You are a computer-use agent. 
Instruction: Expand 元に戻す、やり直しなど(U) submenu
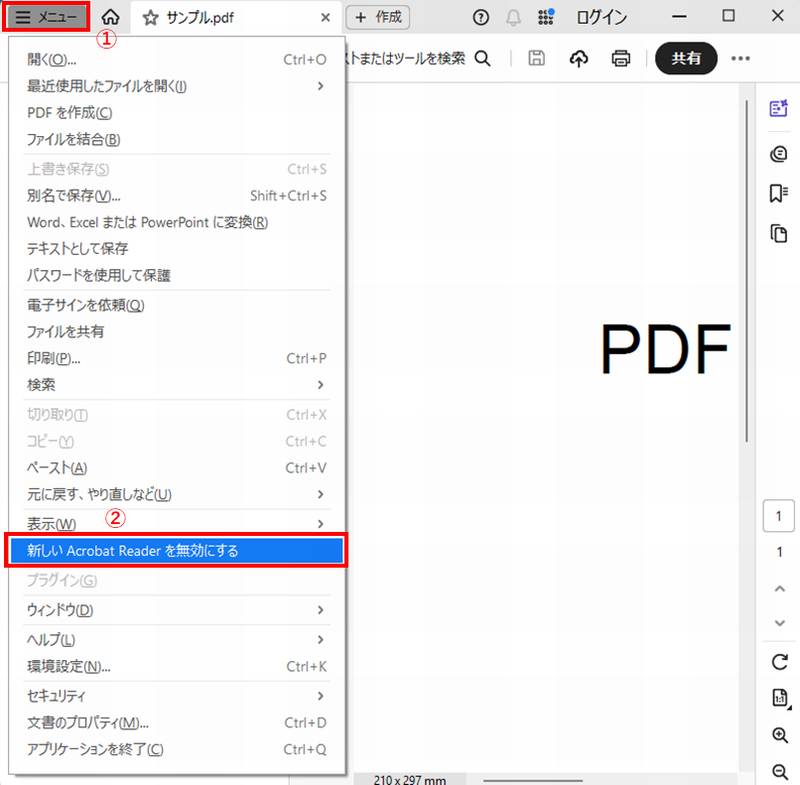(x=177, y=494)
